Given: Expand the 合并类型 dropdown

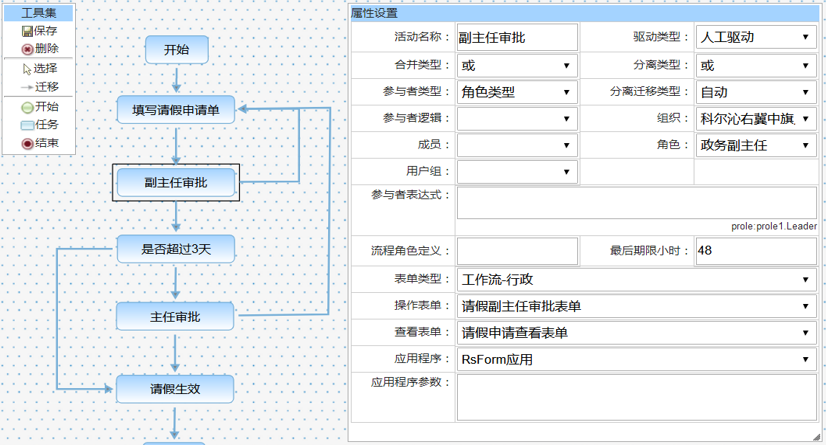Looking at the screenshot, I should point(517,65).
